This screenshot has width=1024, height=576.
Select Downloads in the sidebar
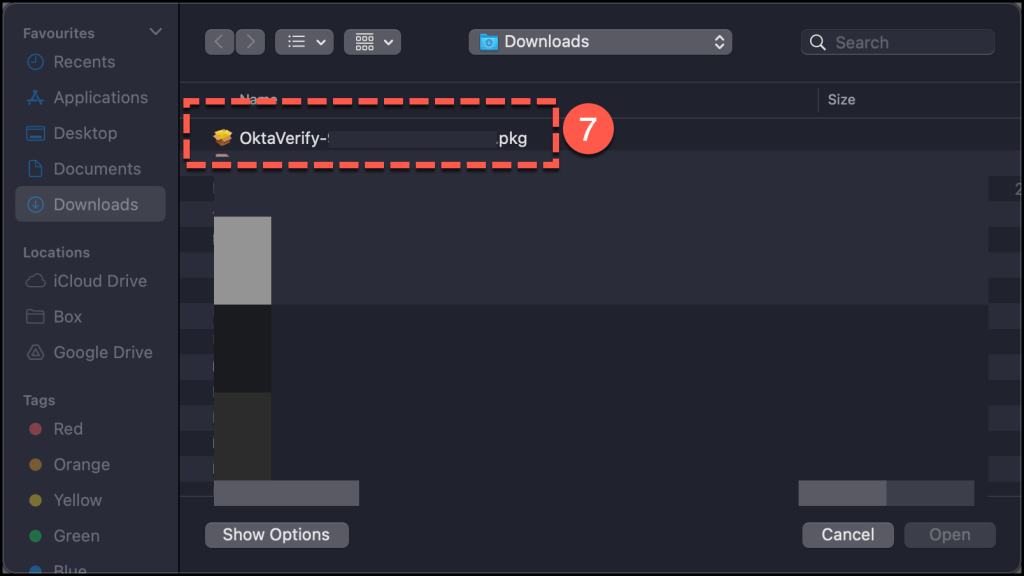pos(95,204)
